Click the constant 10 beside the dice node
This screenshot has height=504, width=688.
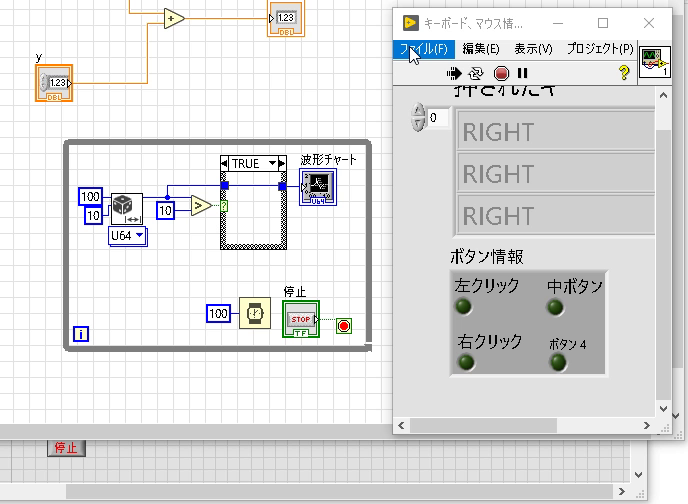tap(93, 215)
